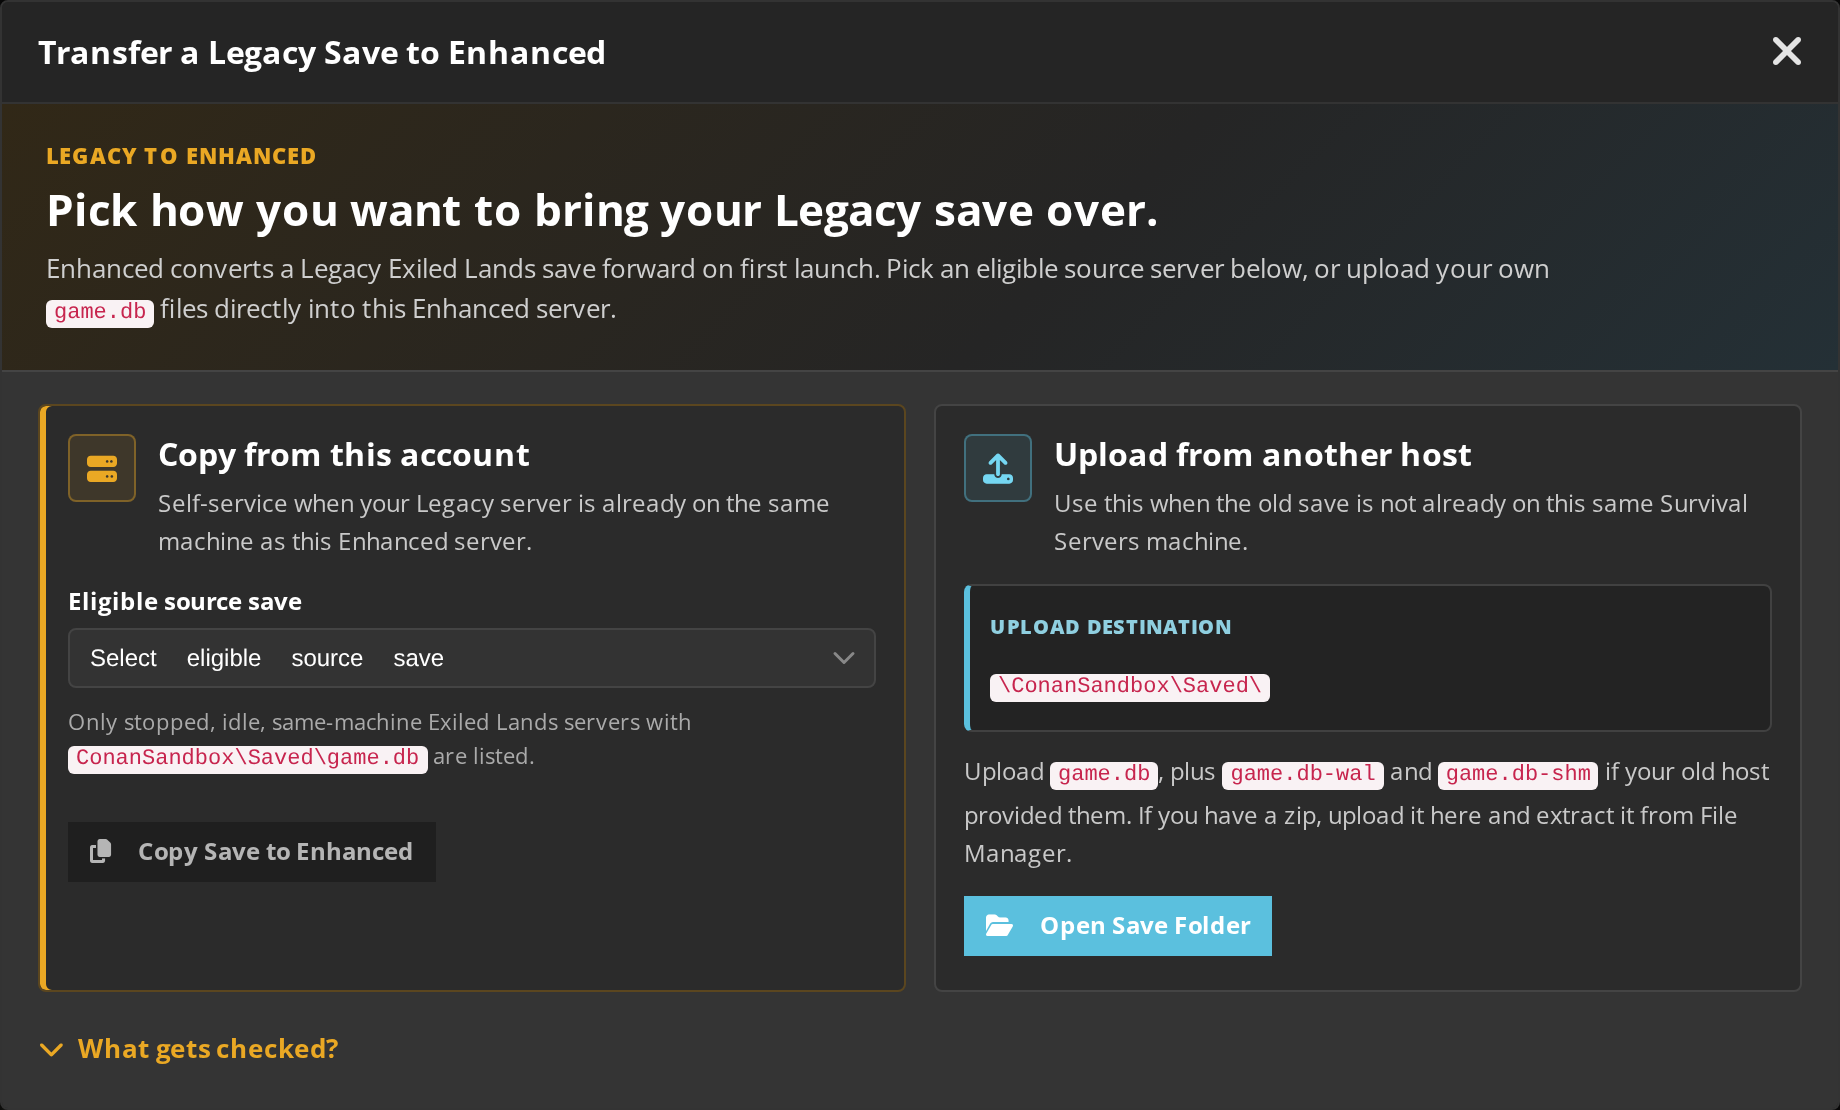Viewport: 1840px width, 1110px height.
Task: Expand the What gets checked? section
Action: coord(189,1049)
